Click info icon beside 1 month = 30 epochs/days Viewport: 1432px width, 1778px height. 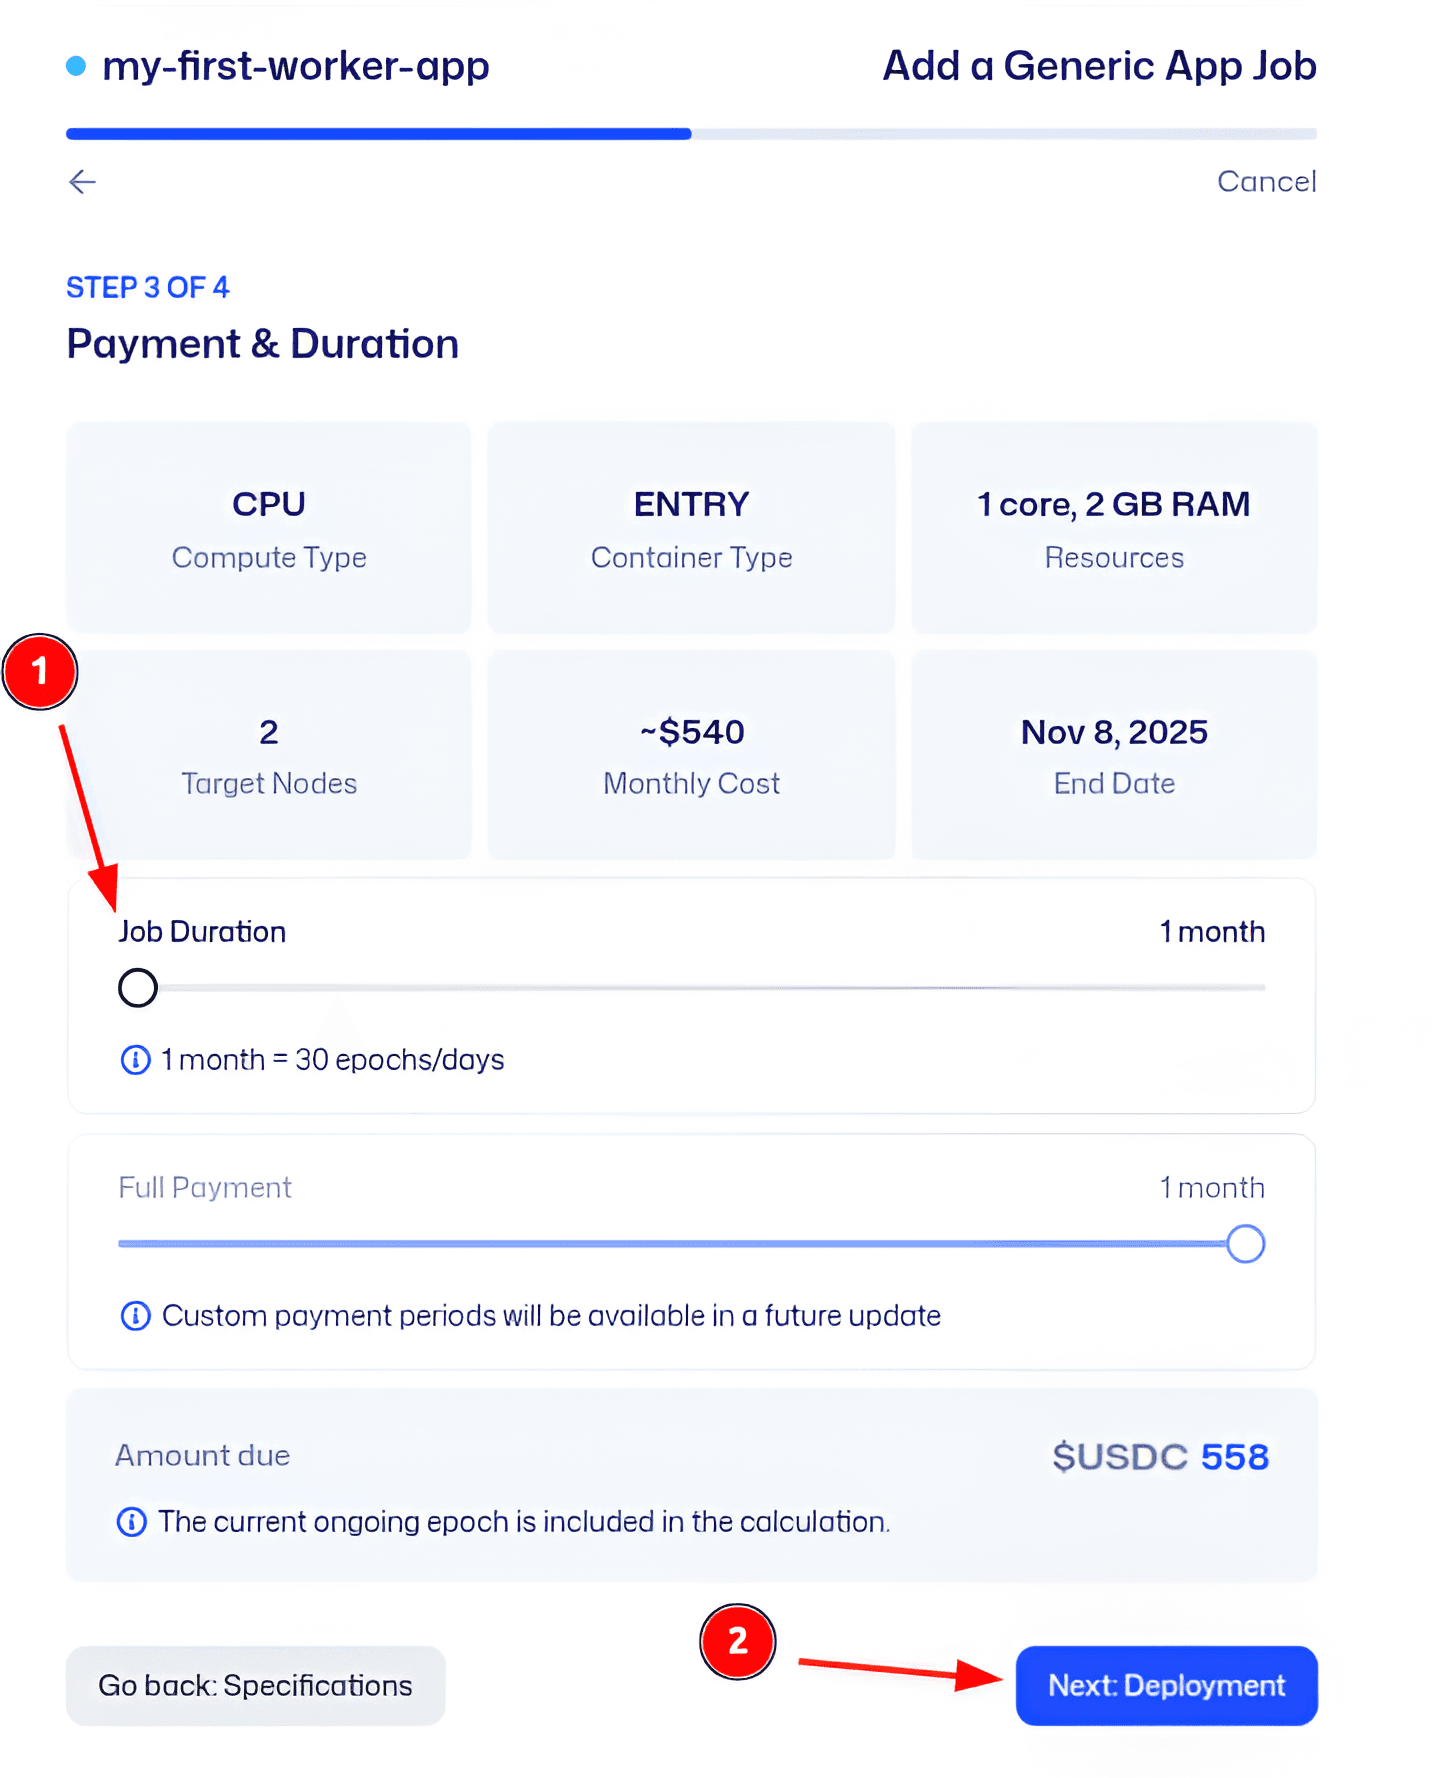click(x=135, y=1059)
